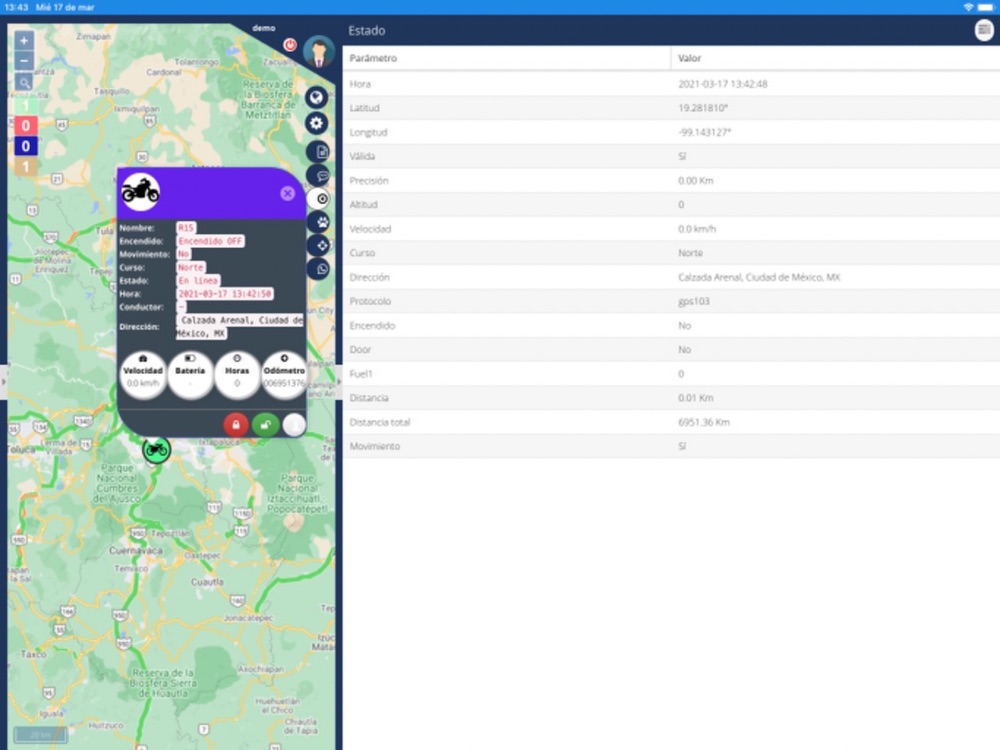Image resolution: width=1000 pixels, height=750 pixels.
Task: Open the Odómetro gauge
Action: (284, 375)
